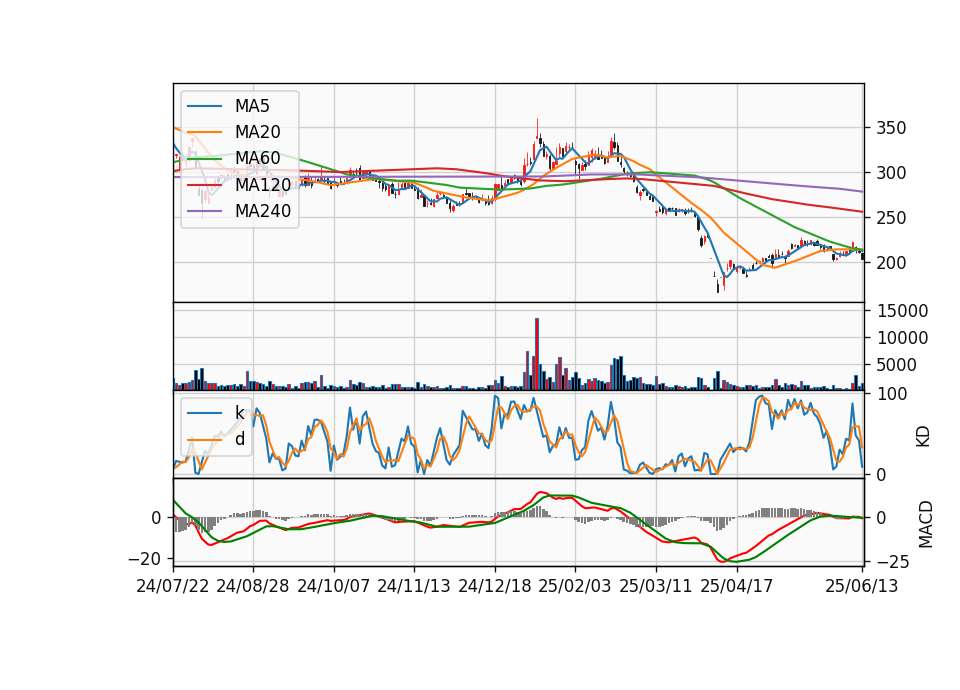Click the 25/06/13 date label
960x690 pixels.
click(861, 586)
